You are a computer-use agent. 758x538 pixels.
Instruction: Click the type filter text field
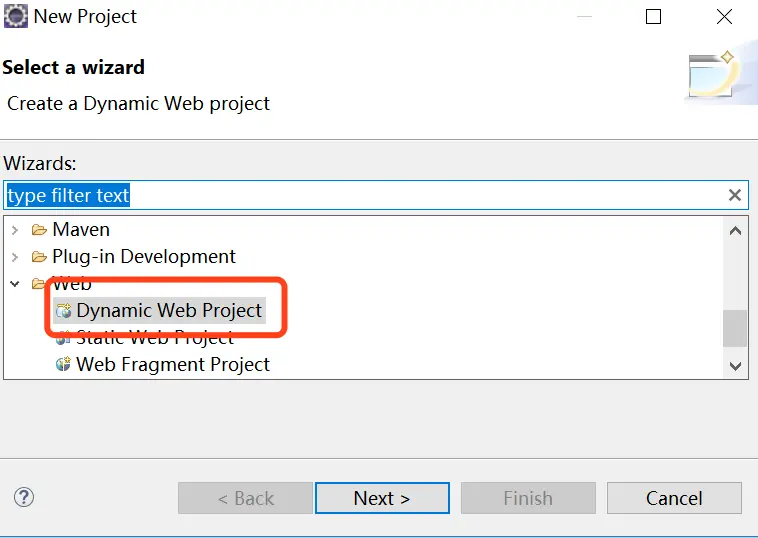click(x=360, y=195)
